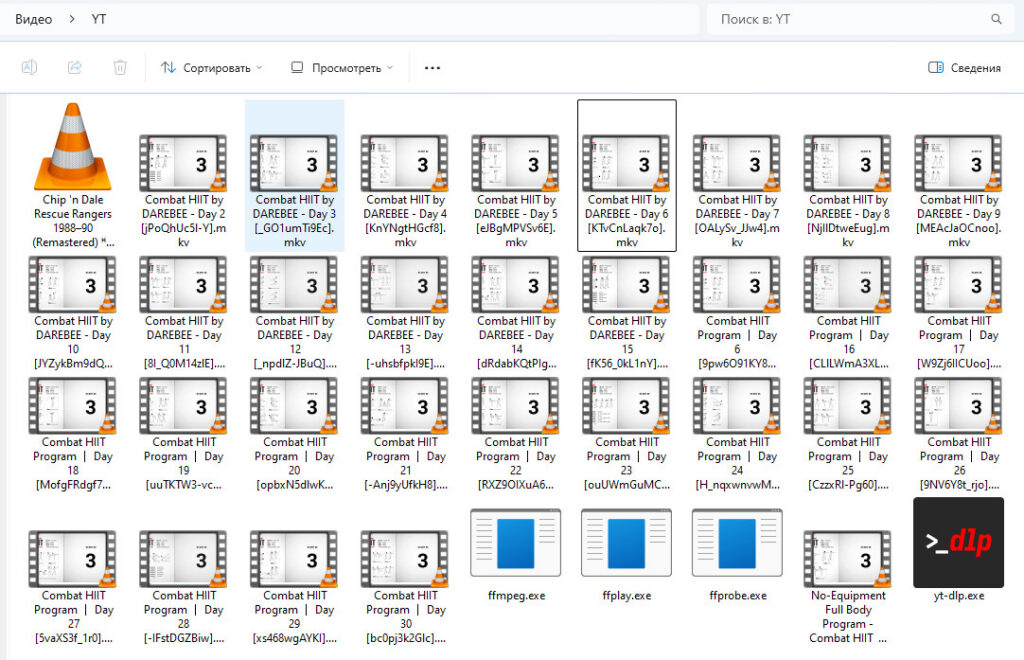
Task: Select the ffprobe.exe file icon
Action: 737,543
